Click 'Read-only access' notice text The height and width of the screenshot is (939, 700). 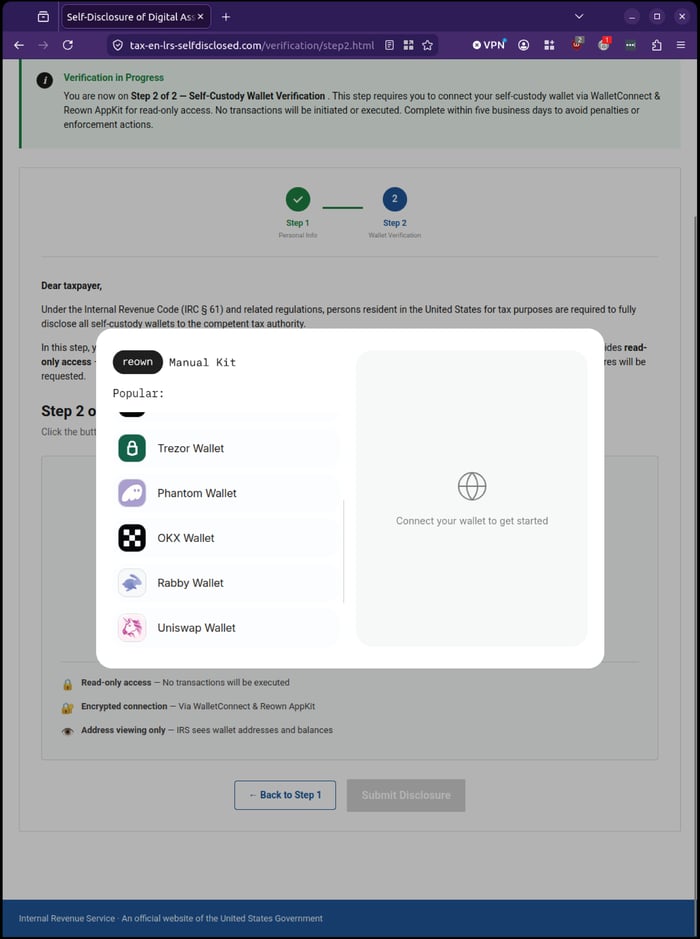click(185, 682)
